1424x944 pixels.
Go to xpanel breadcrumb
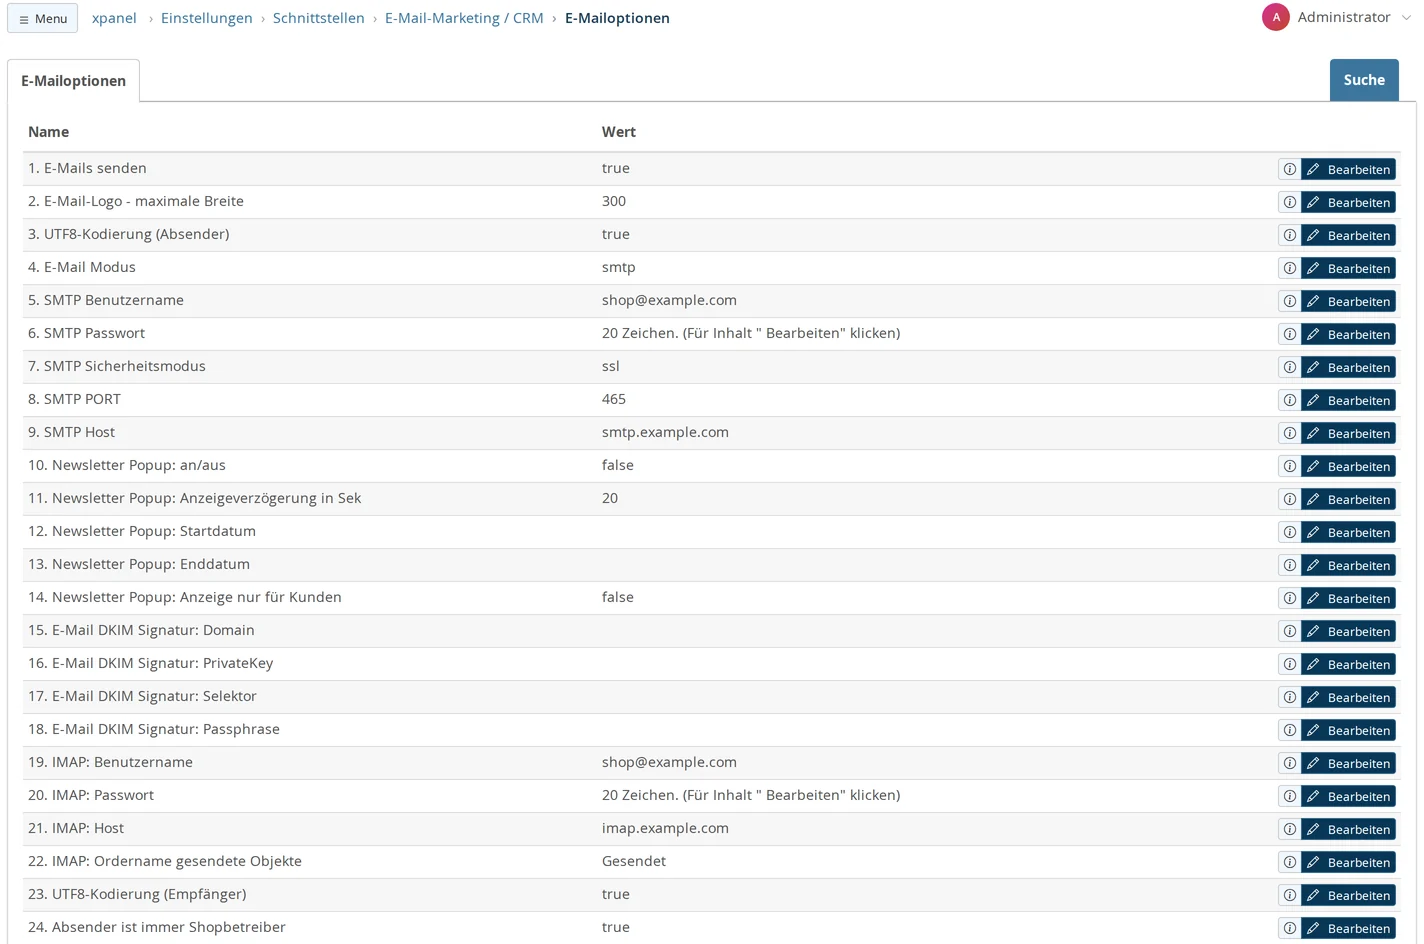(114, 18)
